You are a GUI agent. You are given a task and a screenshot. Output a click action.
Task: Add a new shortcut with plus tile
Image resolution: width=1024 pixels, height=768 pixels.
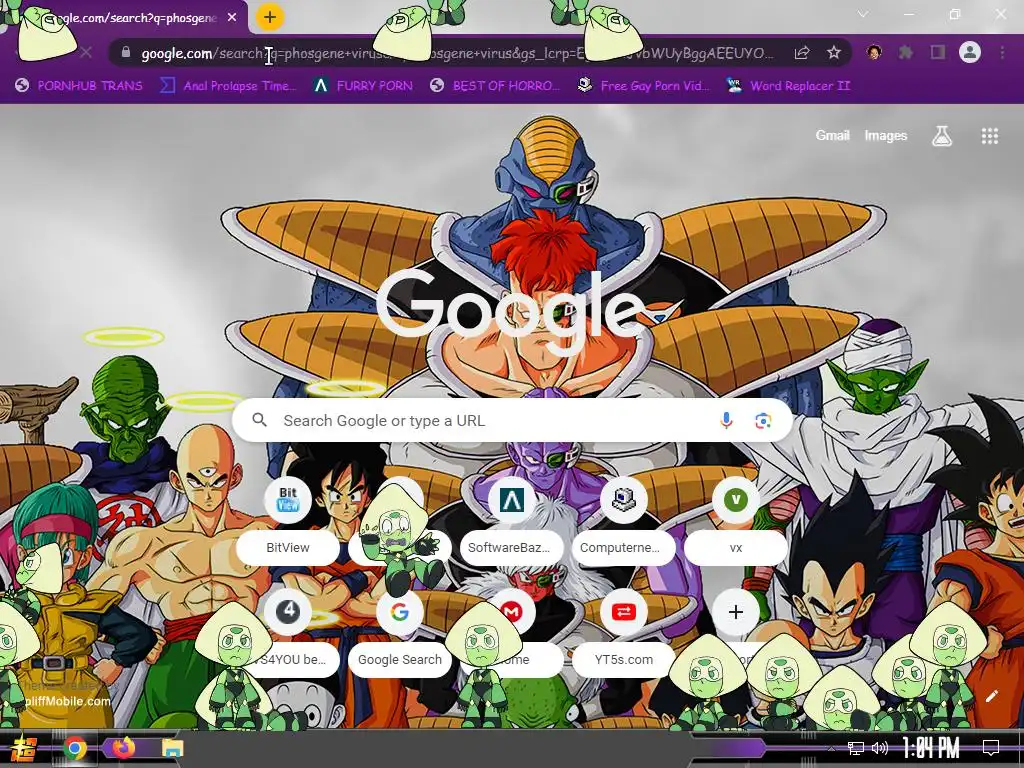(736, 612)
